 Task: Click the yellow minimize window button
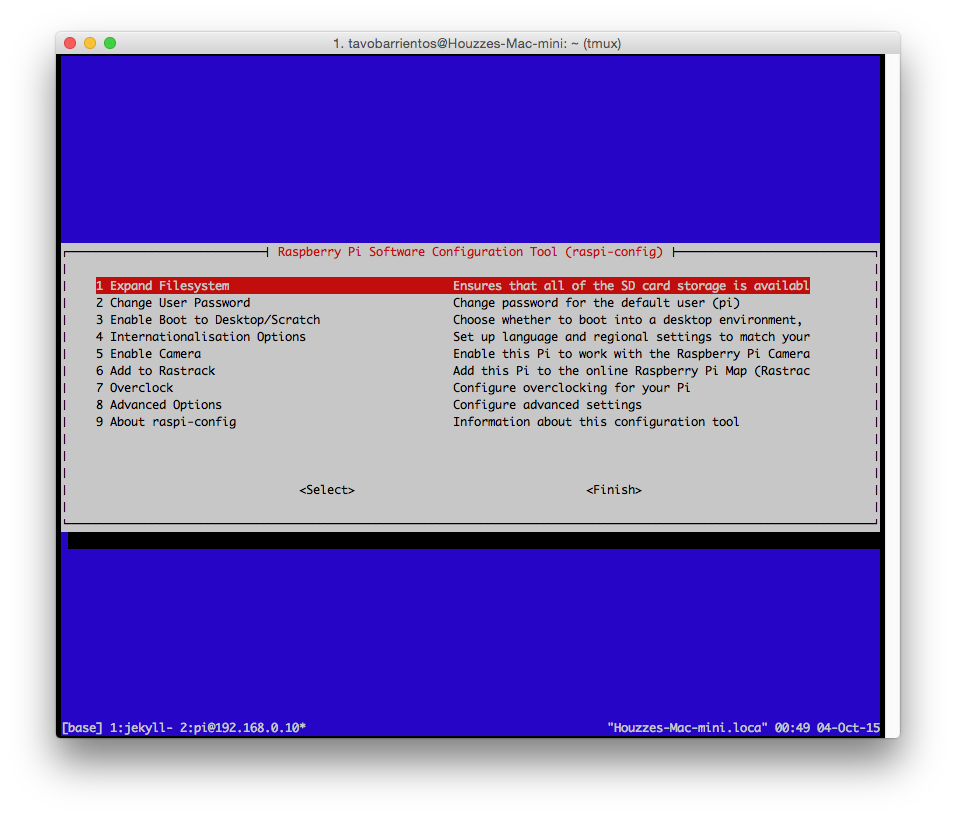(x=90, y=43)
